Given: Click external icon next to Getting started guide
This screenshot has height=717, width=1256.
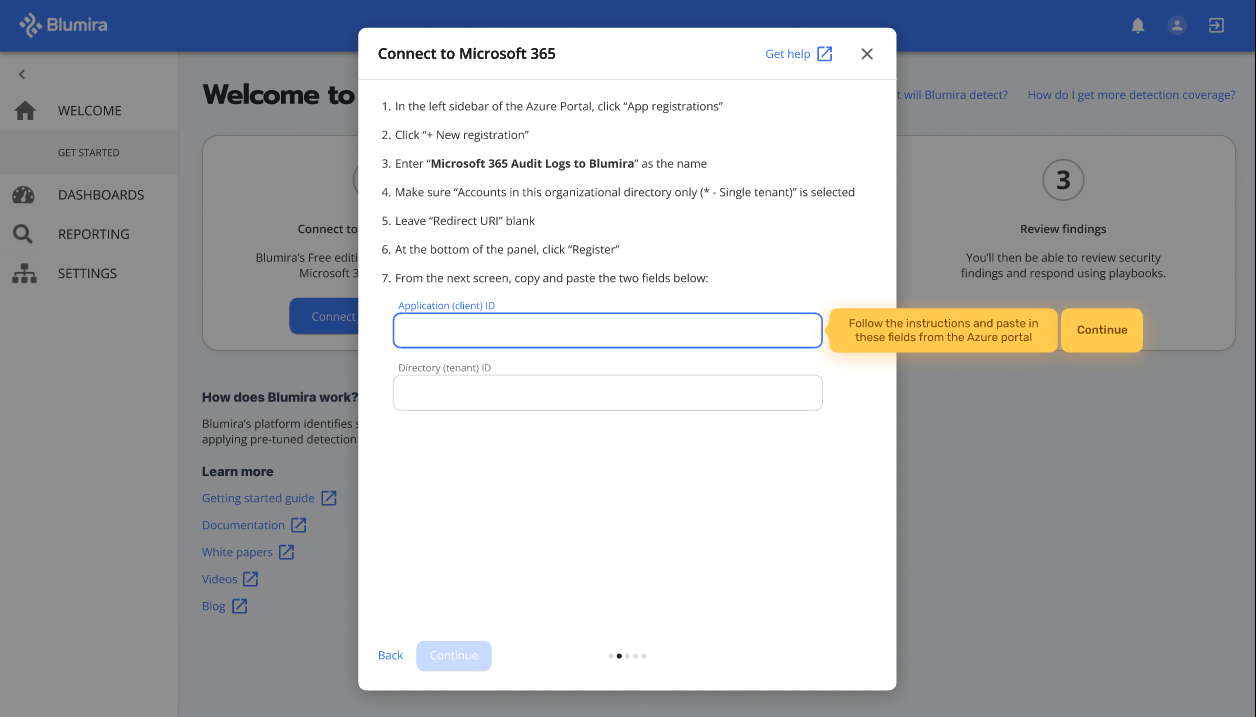Looking at the screenshot, I should (x=329, y=498).
